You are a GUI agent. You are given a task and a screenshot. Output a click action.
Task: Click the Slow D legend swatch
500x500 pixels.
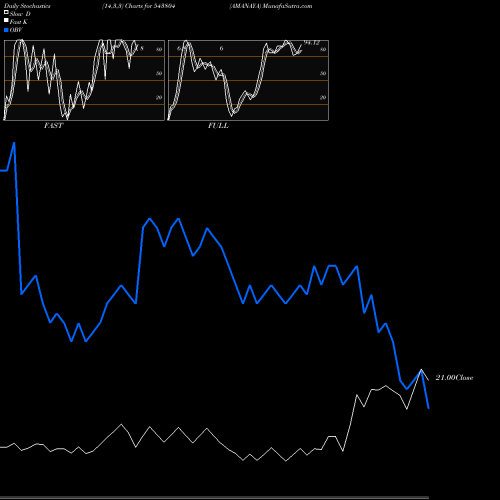(x=6, y=13)
